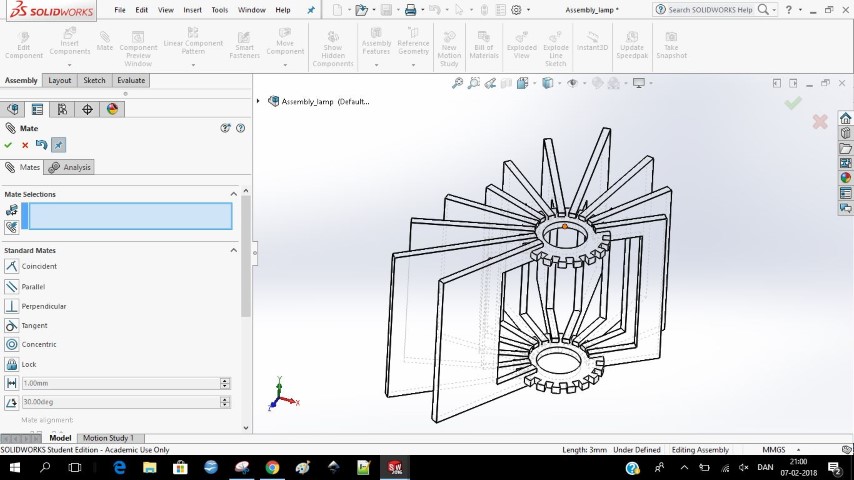Open units MMGS dropdown in status bar
The width and height of the screenshot is (854, 480).
tap(798, 449)
